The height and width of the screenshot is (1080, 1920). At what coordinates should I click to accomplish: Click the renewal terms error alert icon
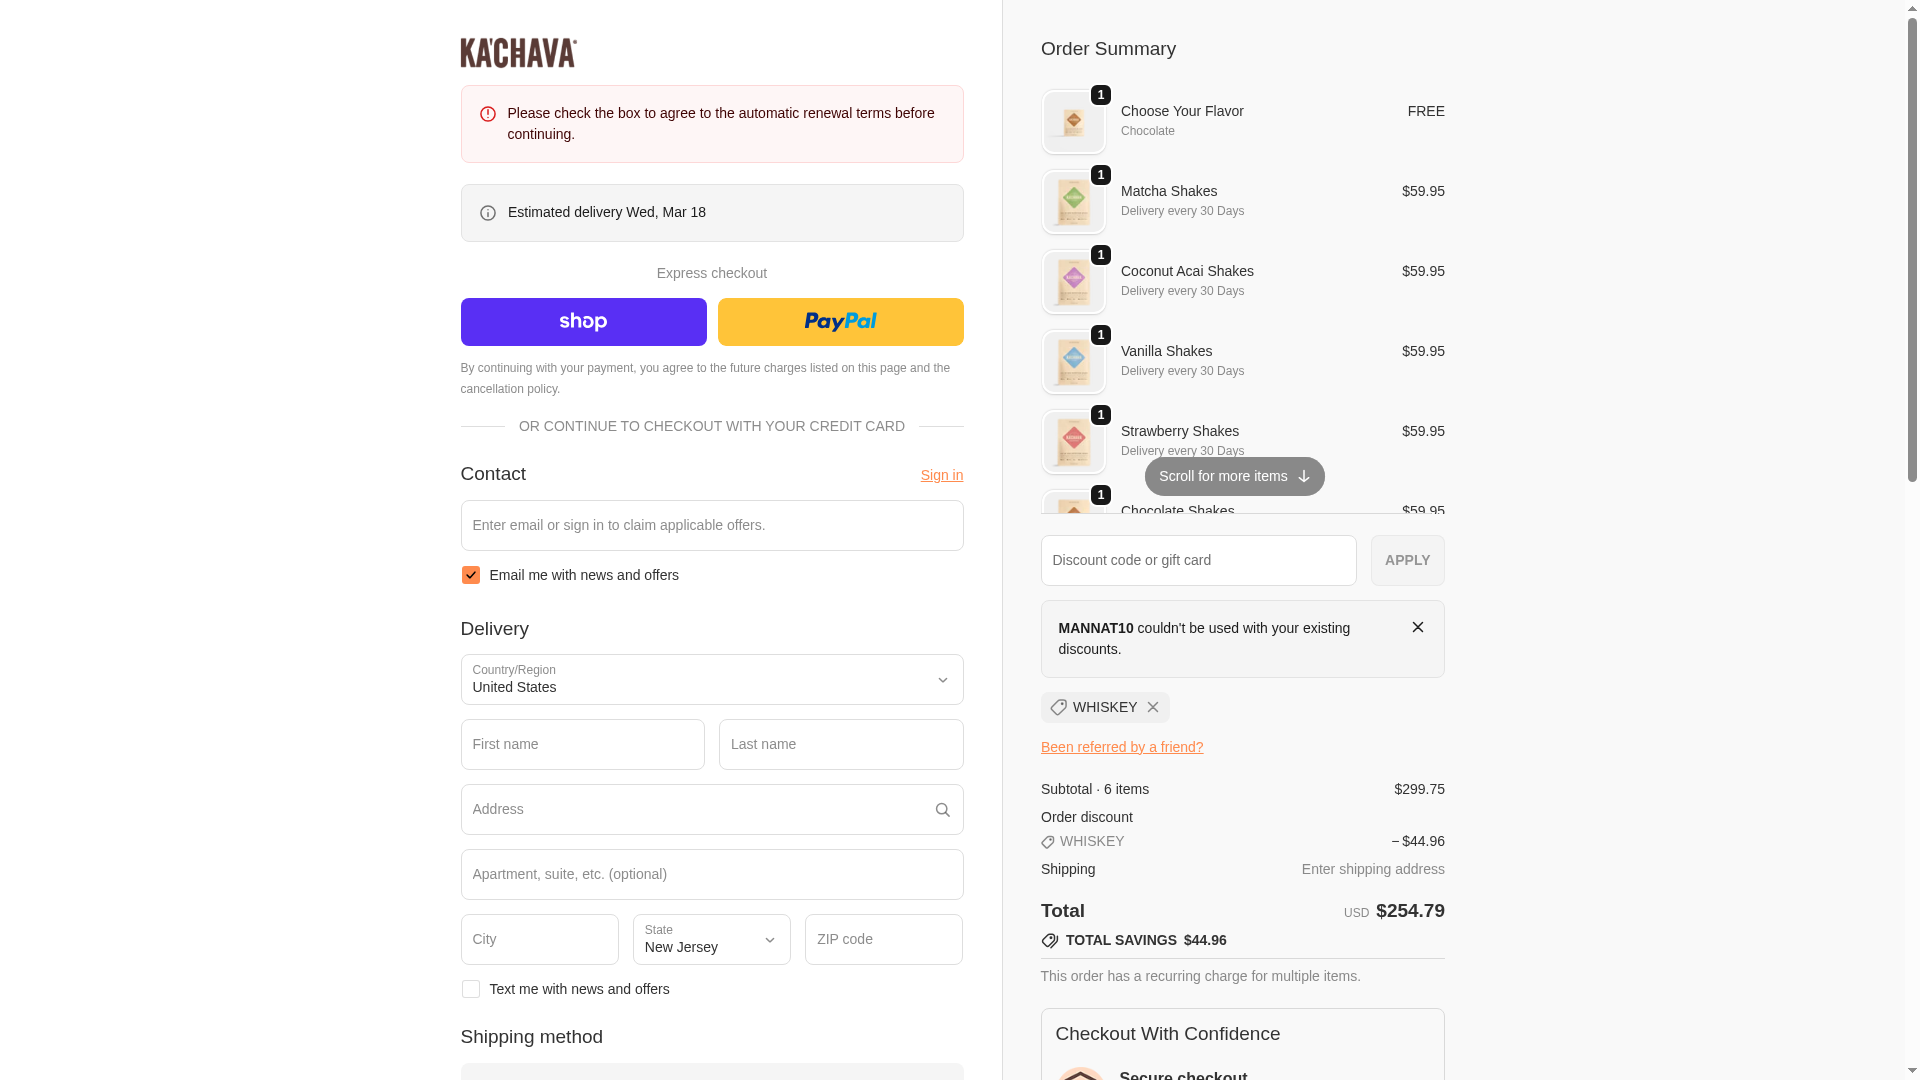488,114
